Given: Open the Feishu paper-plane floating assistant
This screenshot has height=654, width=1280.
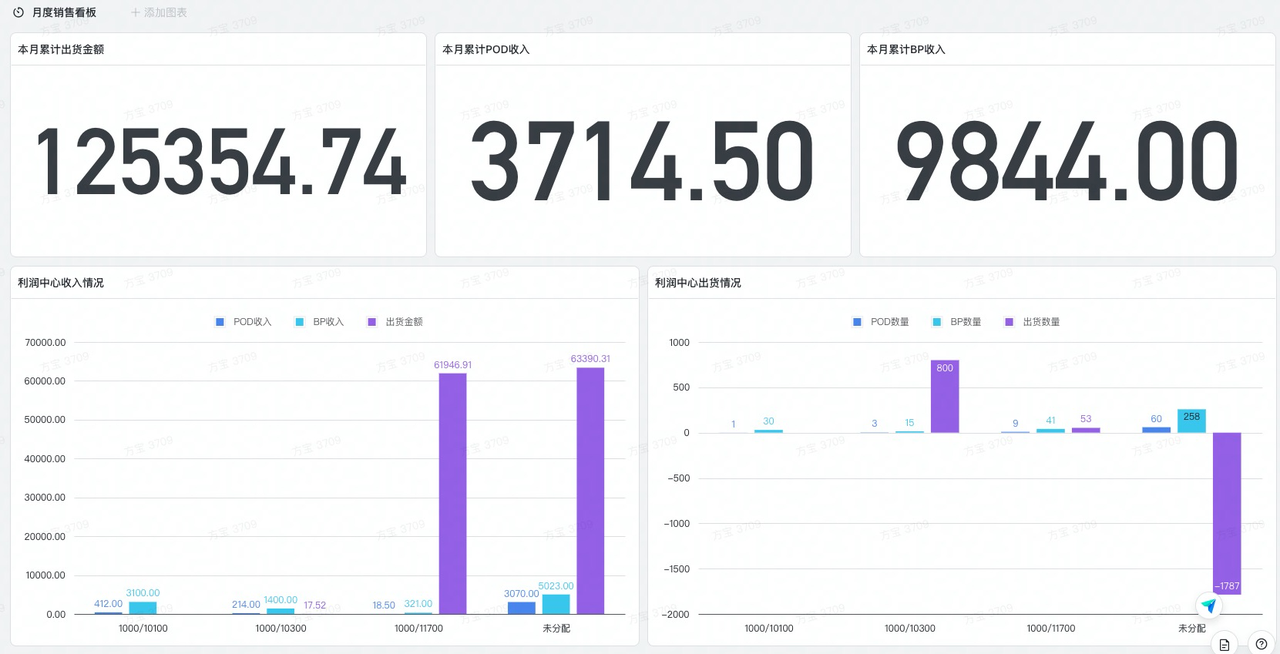Looking at the screenshot, I should click(x=1209, y=606).
